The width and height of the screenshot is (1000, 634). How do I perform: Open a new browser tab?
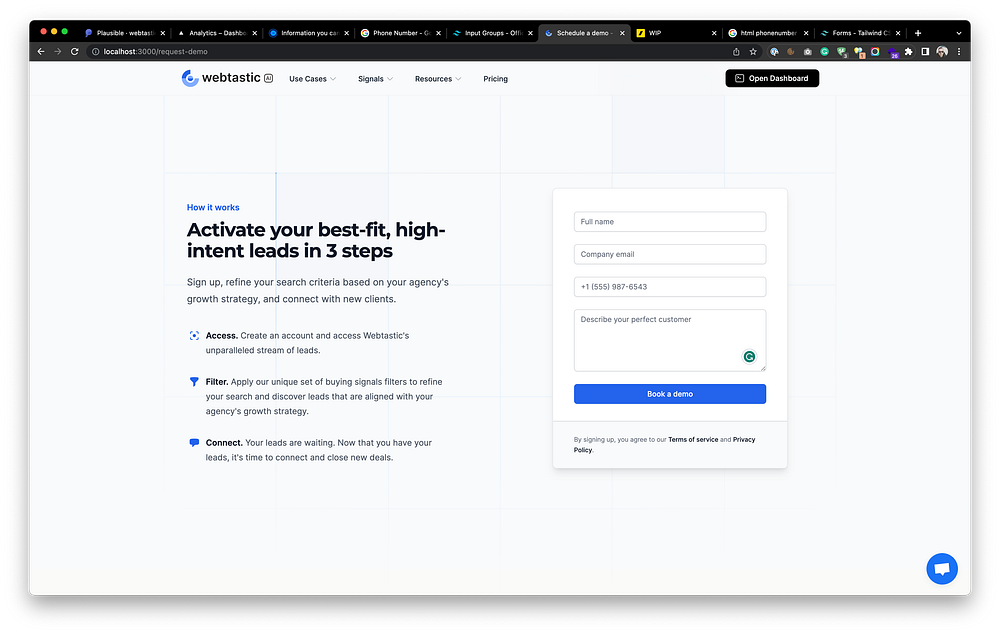click(x=918, y=33)
